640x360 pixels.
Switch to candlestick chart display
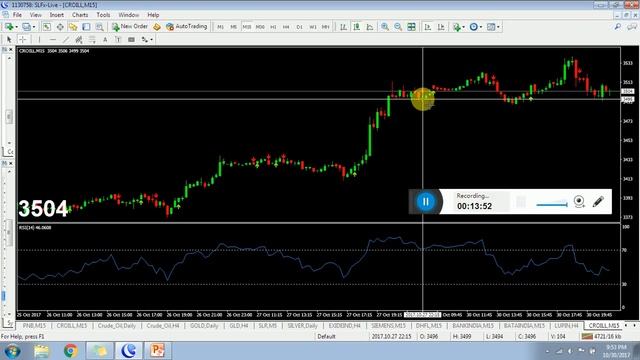coord(356,27)
